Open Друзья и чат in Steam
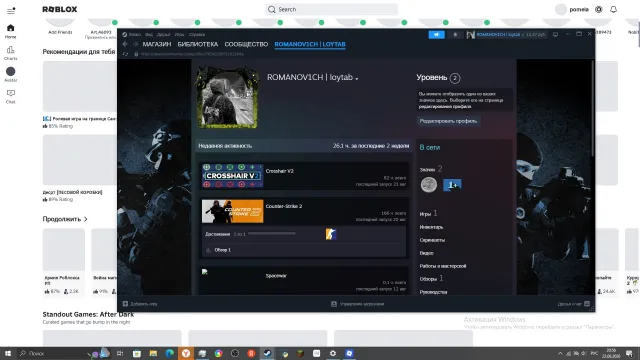 pyautogui.click(x=573, y=304)
